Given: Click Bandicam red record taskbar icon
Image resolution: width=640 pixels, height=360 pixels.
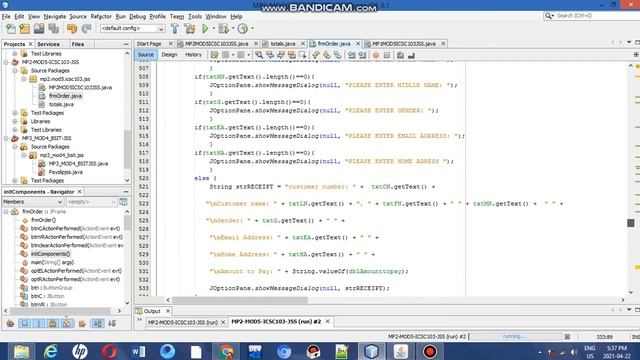Looking at the screenshot, I should coord(429,351).
